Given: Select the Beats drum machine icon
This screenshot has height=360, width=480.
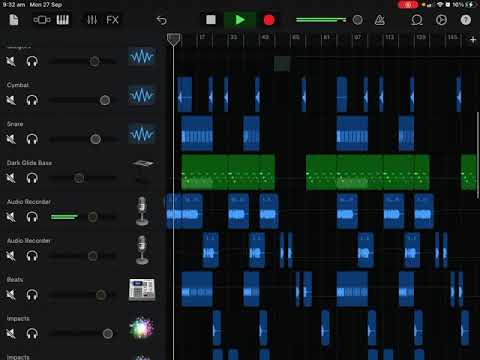Looking at the screenshot, I should pos(142,290).
